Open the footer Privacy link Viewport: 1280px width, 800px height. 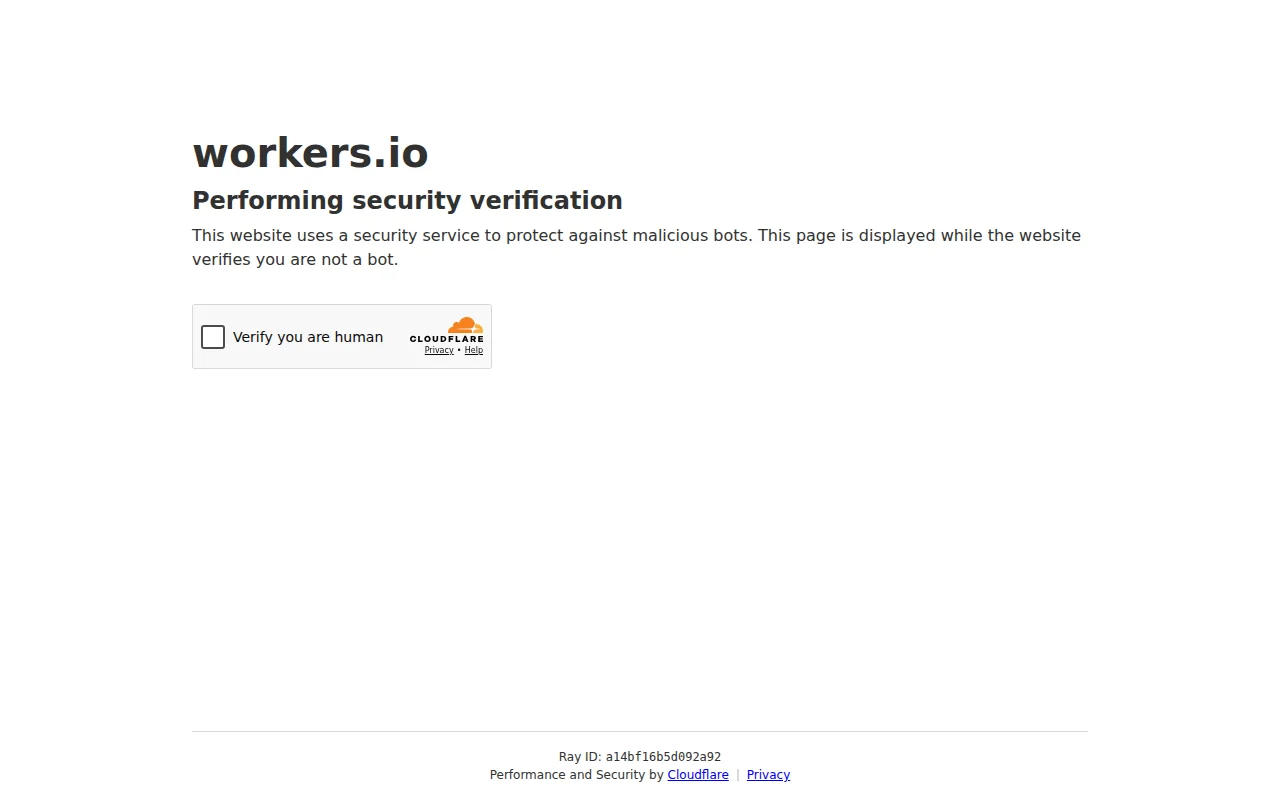tap(768, 775)
